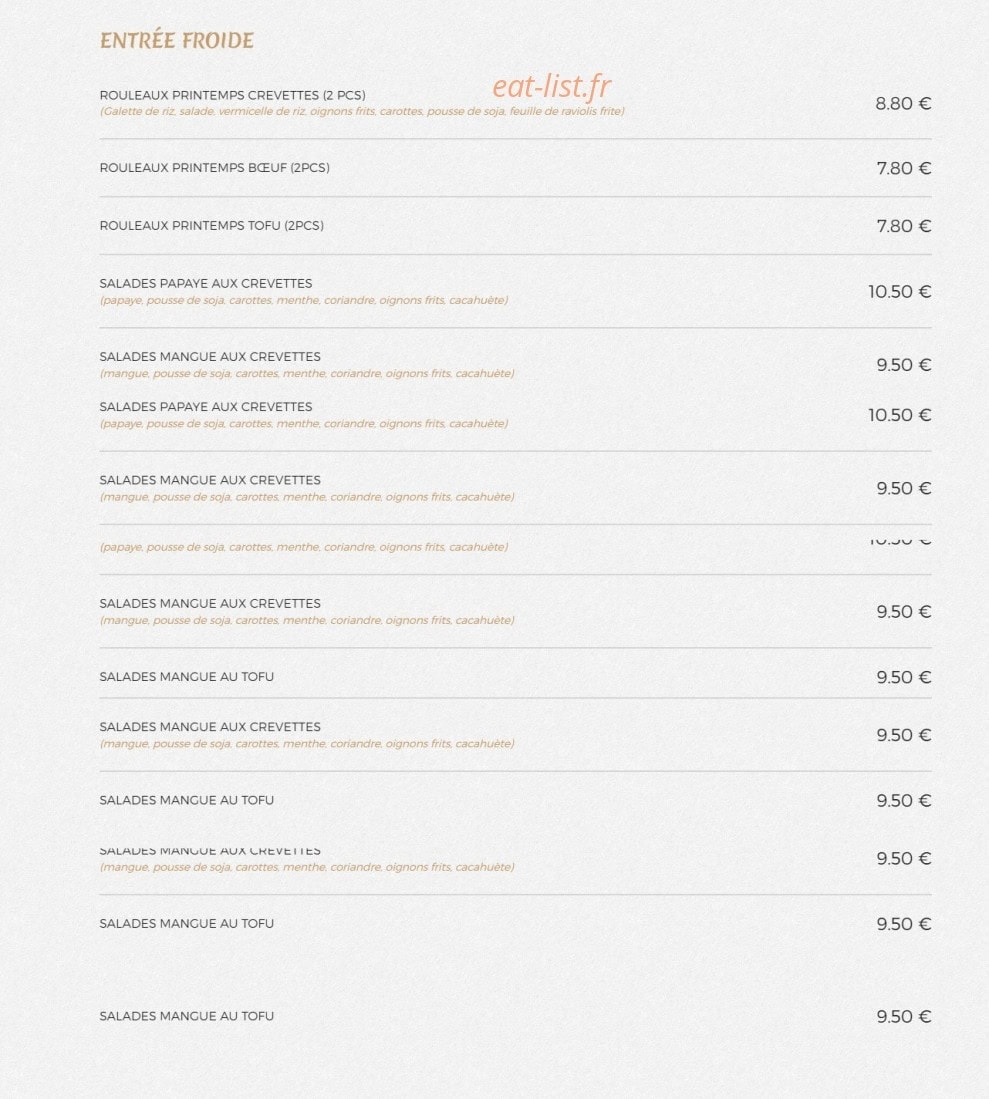Select Rouleaux Printemps Crevettes (2 PCS) item
The height and width of the screenshot is (1099, 989).
point(233,95)
